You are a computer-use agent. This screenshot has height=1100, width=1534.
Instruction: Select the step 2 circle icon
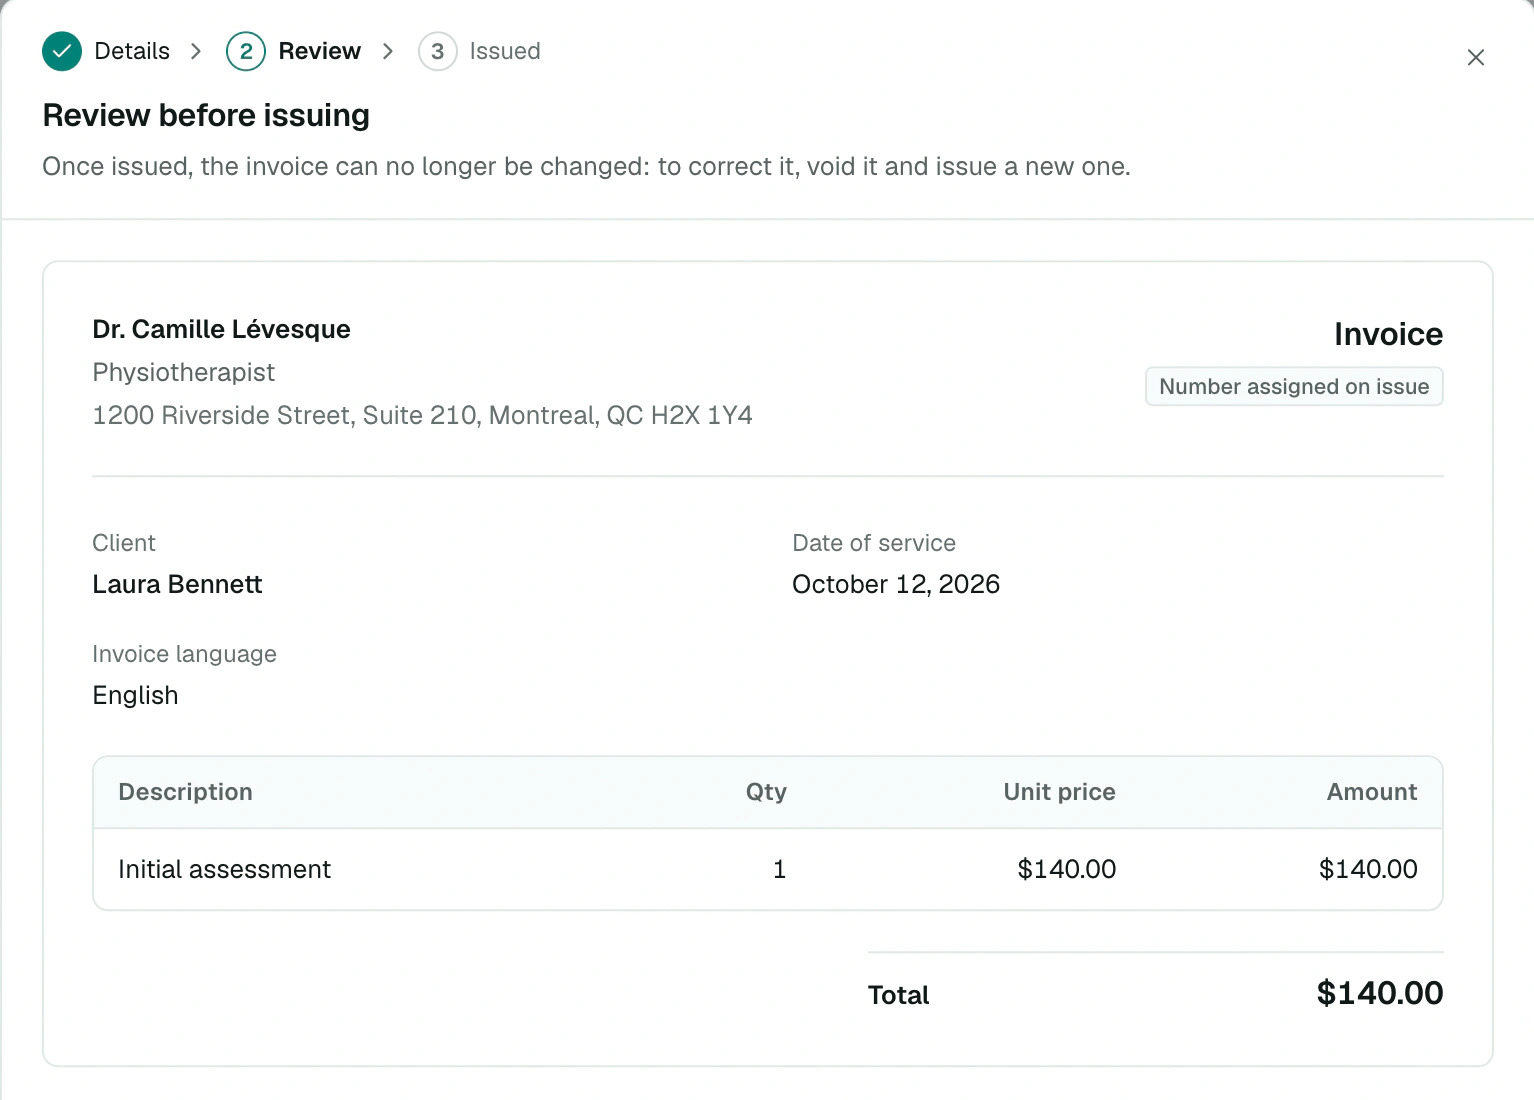(x=246, y=51)
